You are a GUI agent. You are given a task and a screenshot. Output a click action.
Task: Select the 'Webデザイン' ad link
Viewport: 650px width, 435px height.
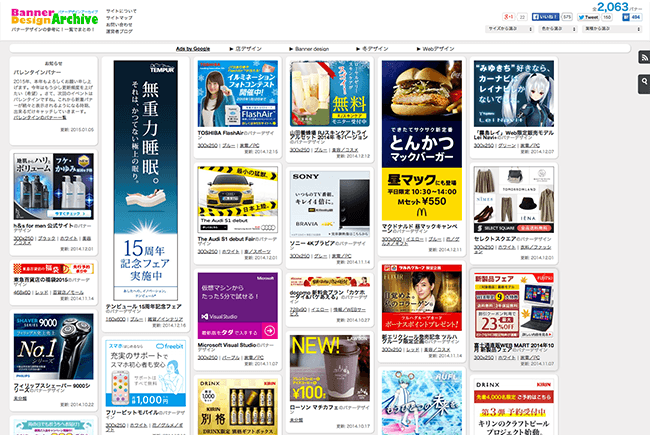pyautogui.click(x=438, y=48)
